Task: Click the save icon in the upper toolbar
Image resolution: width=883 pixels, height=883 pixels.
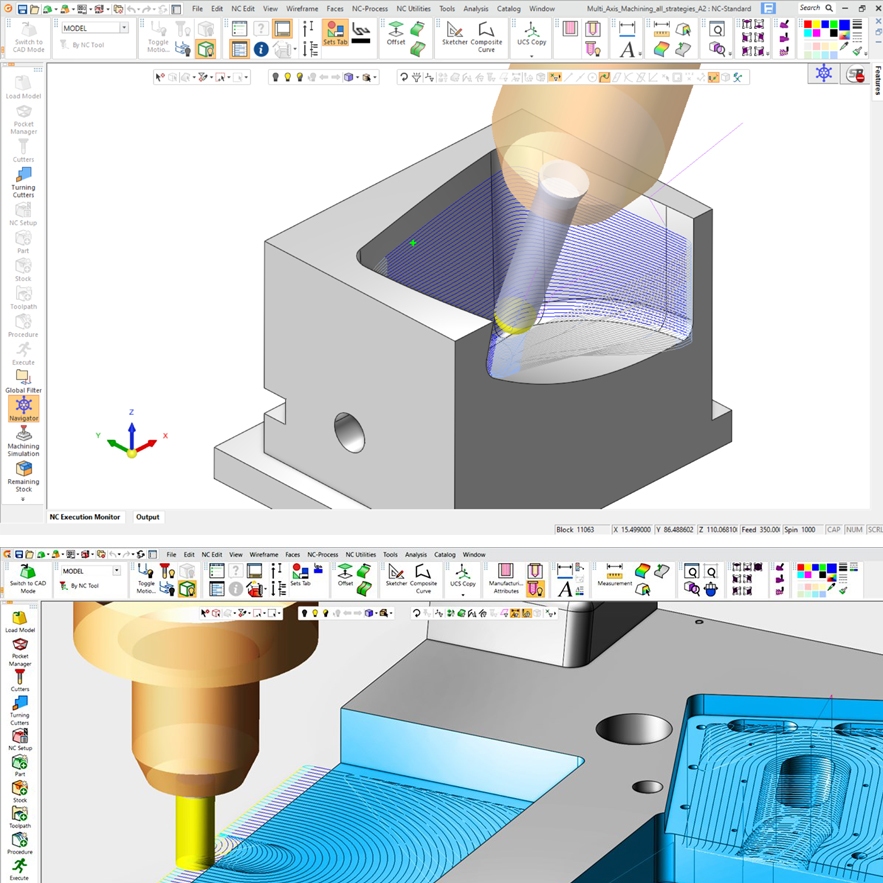Action: pos(22,9)
